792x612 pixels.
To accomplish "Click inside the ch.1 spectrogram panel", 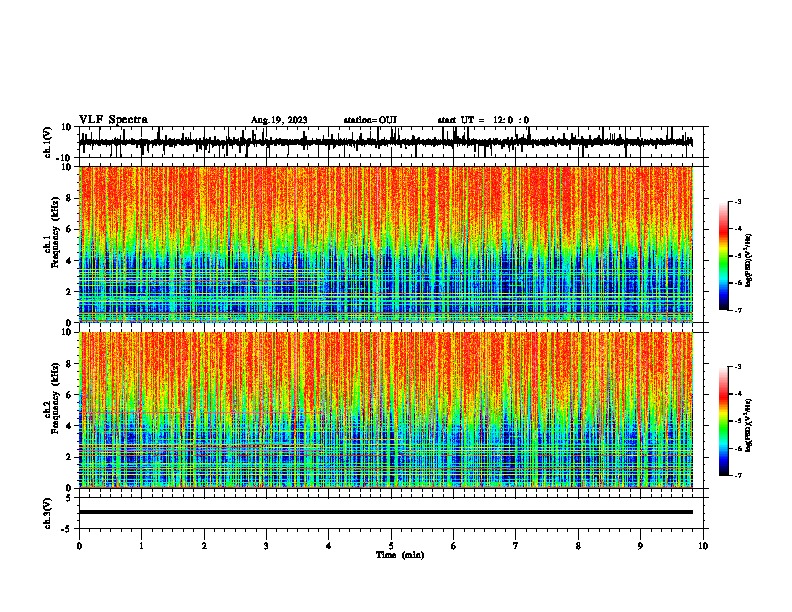I will [x=386, y=244].
